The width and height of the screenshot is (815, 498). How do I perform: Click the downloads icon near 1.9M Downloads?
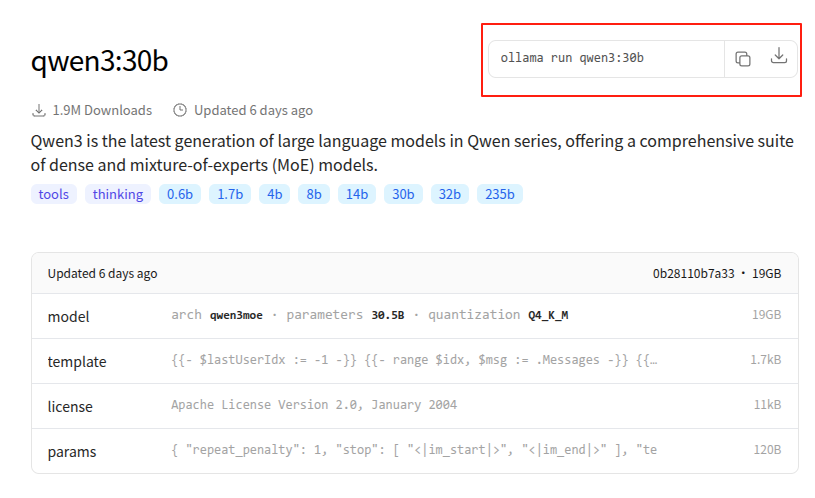pos(39,110)
